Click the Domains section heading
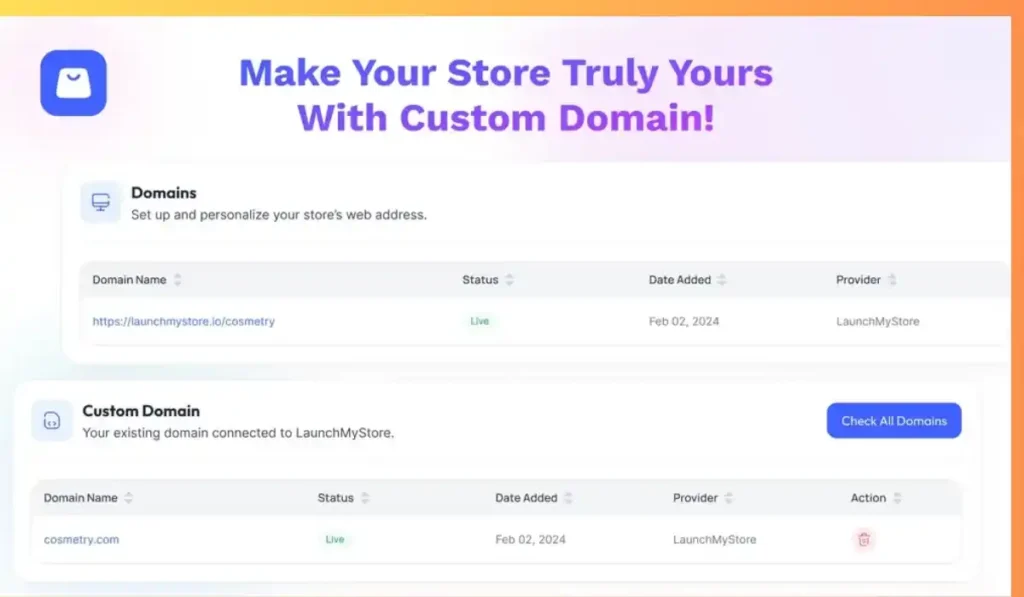 pyautogui.click(x=164, y=193)
